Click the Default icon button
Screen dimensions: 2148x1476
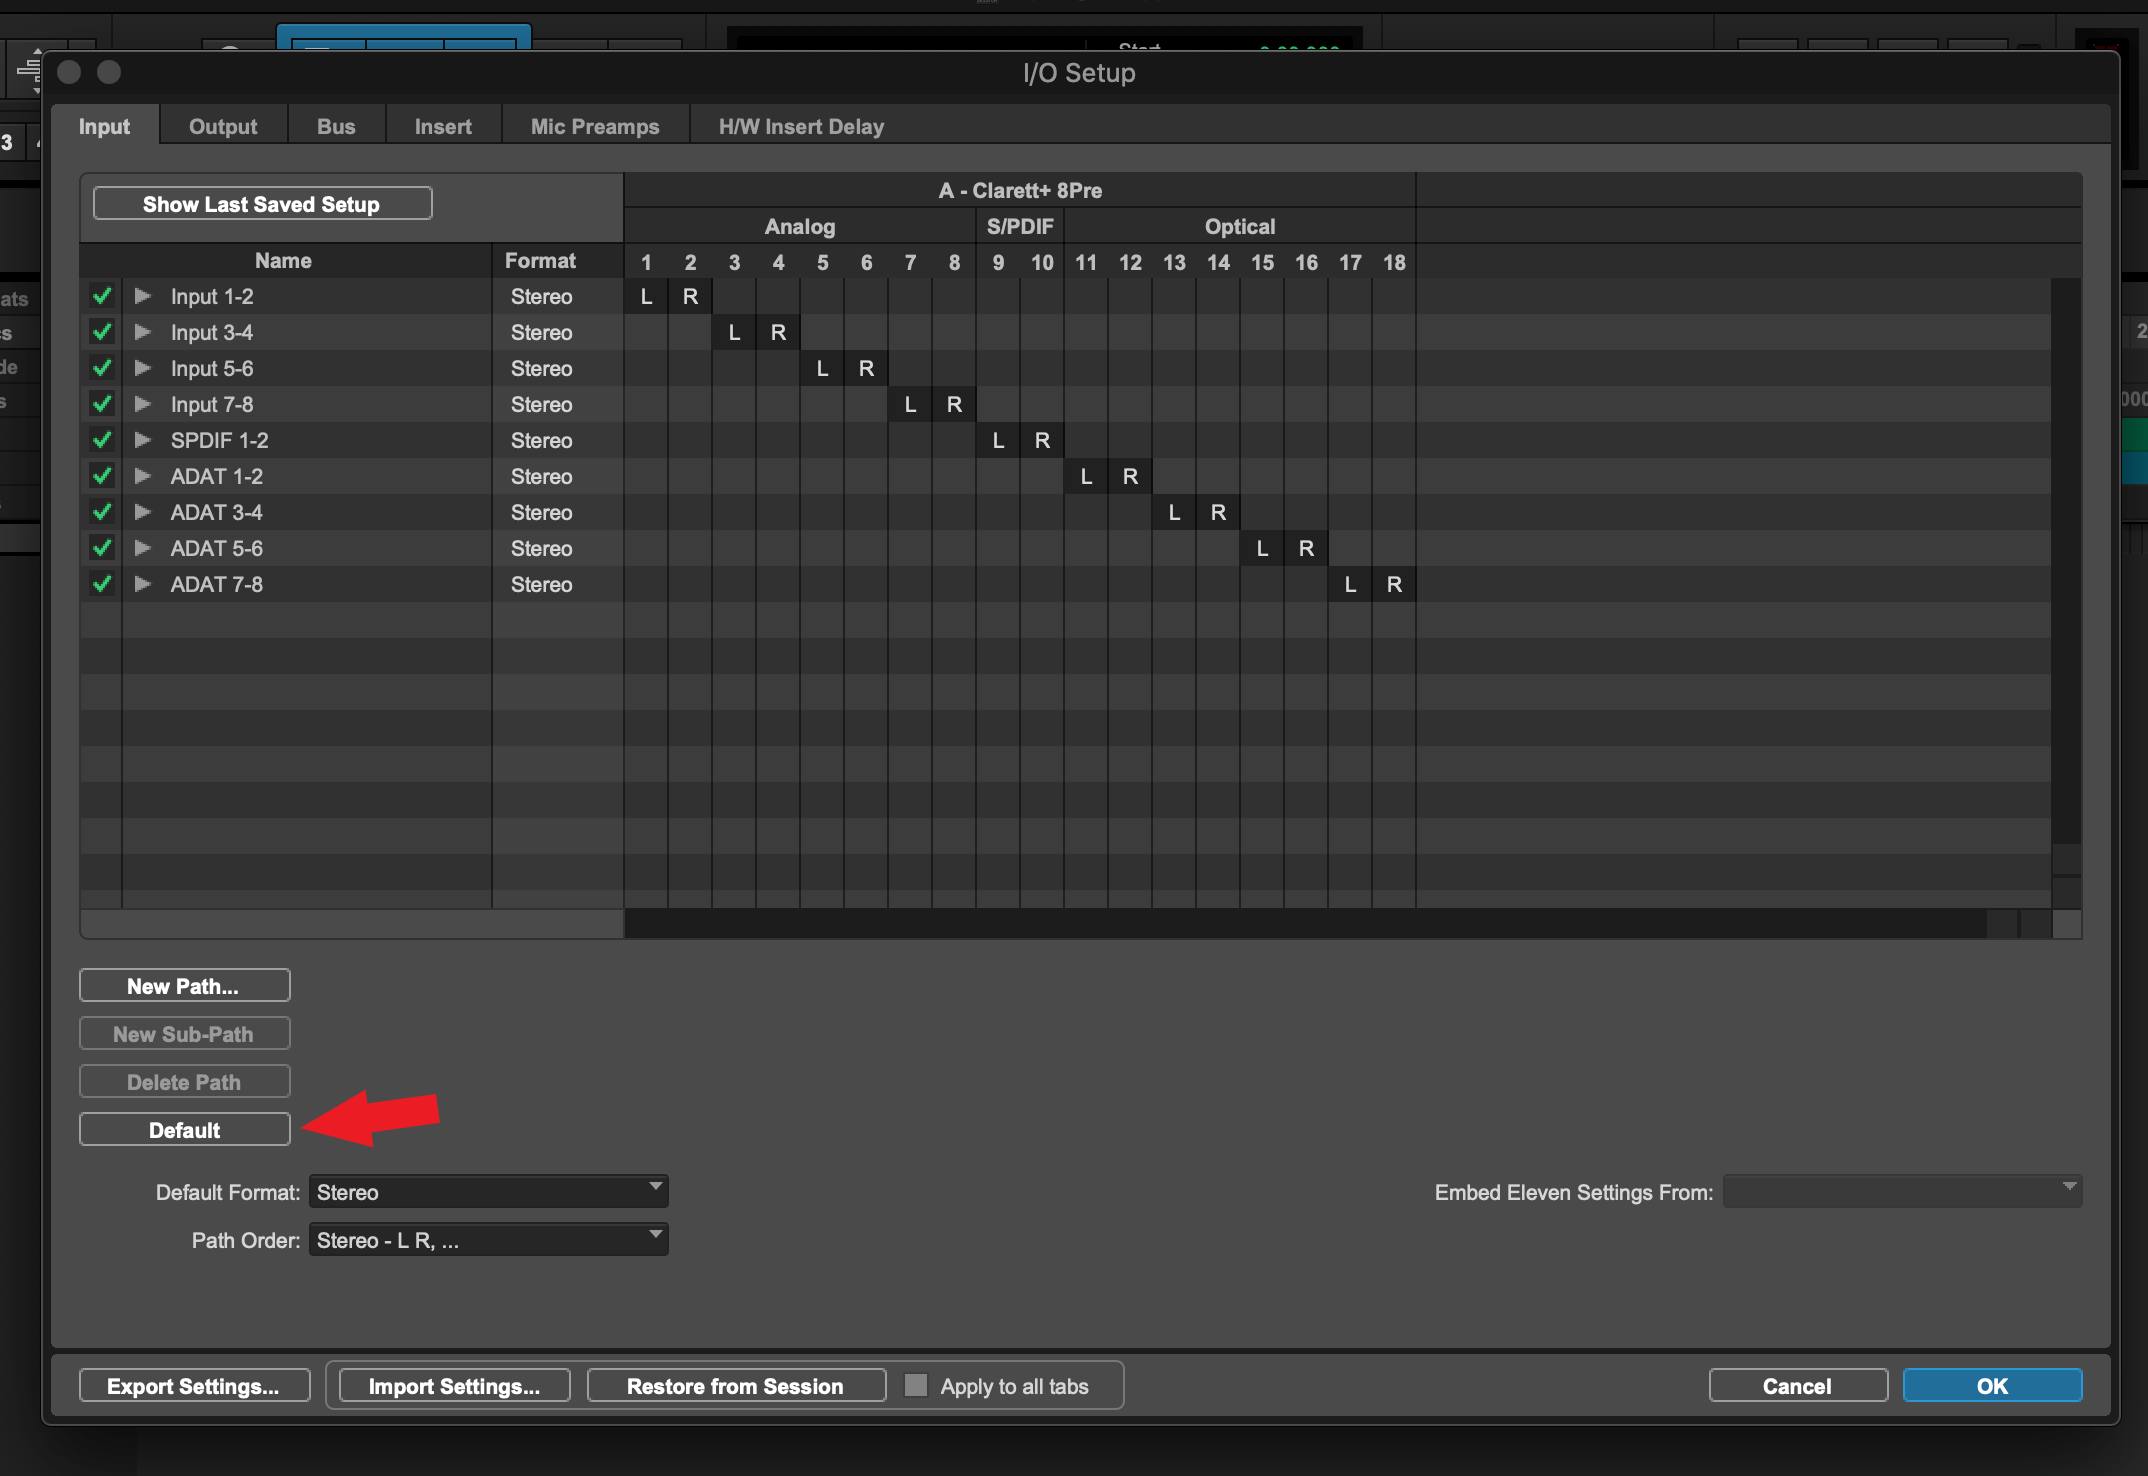183,1128
